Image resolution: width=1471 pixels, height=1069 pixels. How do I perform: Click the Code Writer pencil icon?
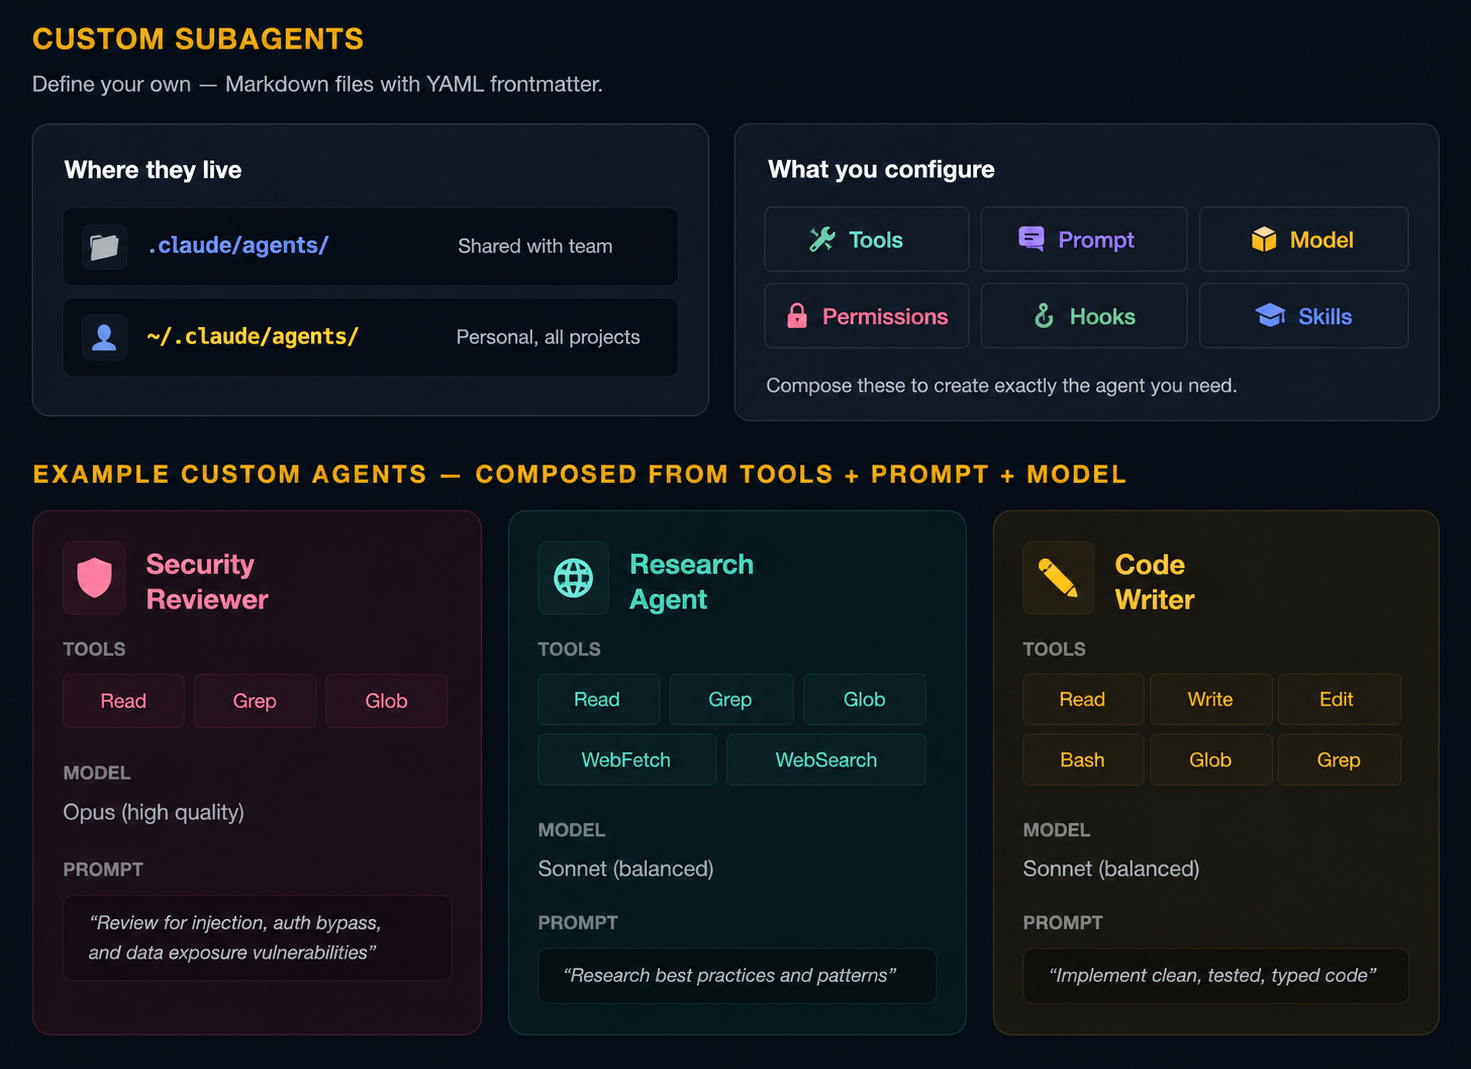click(1058, 578)
